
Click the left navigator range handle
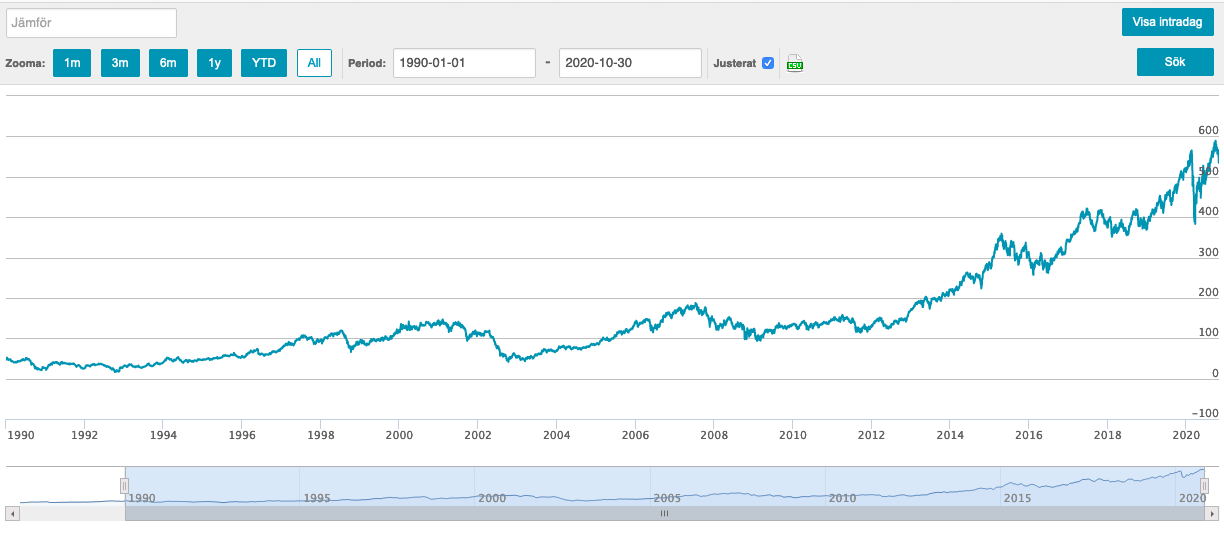click(x=125, y=486)
